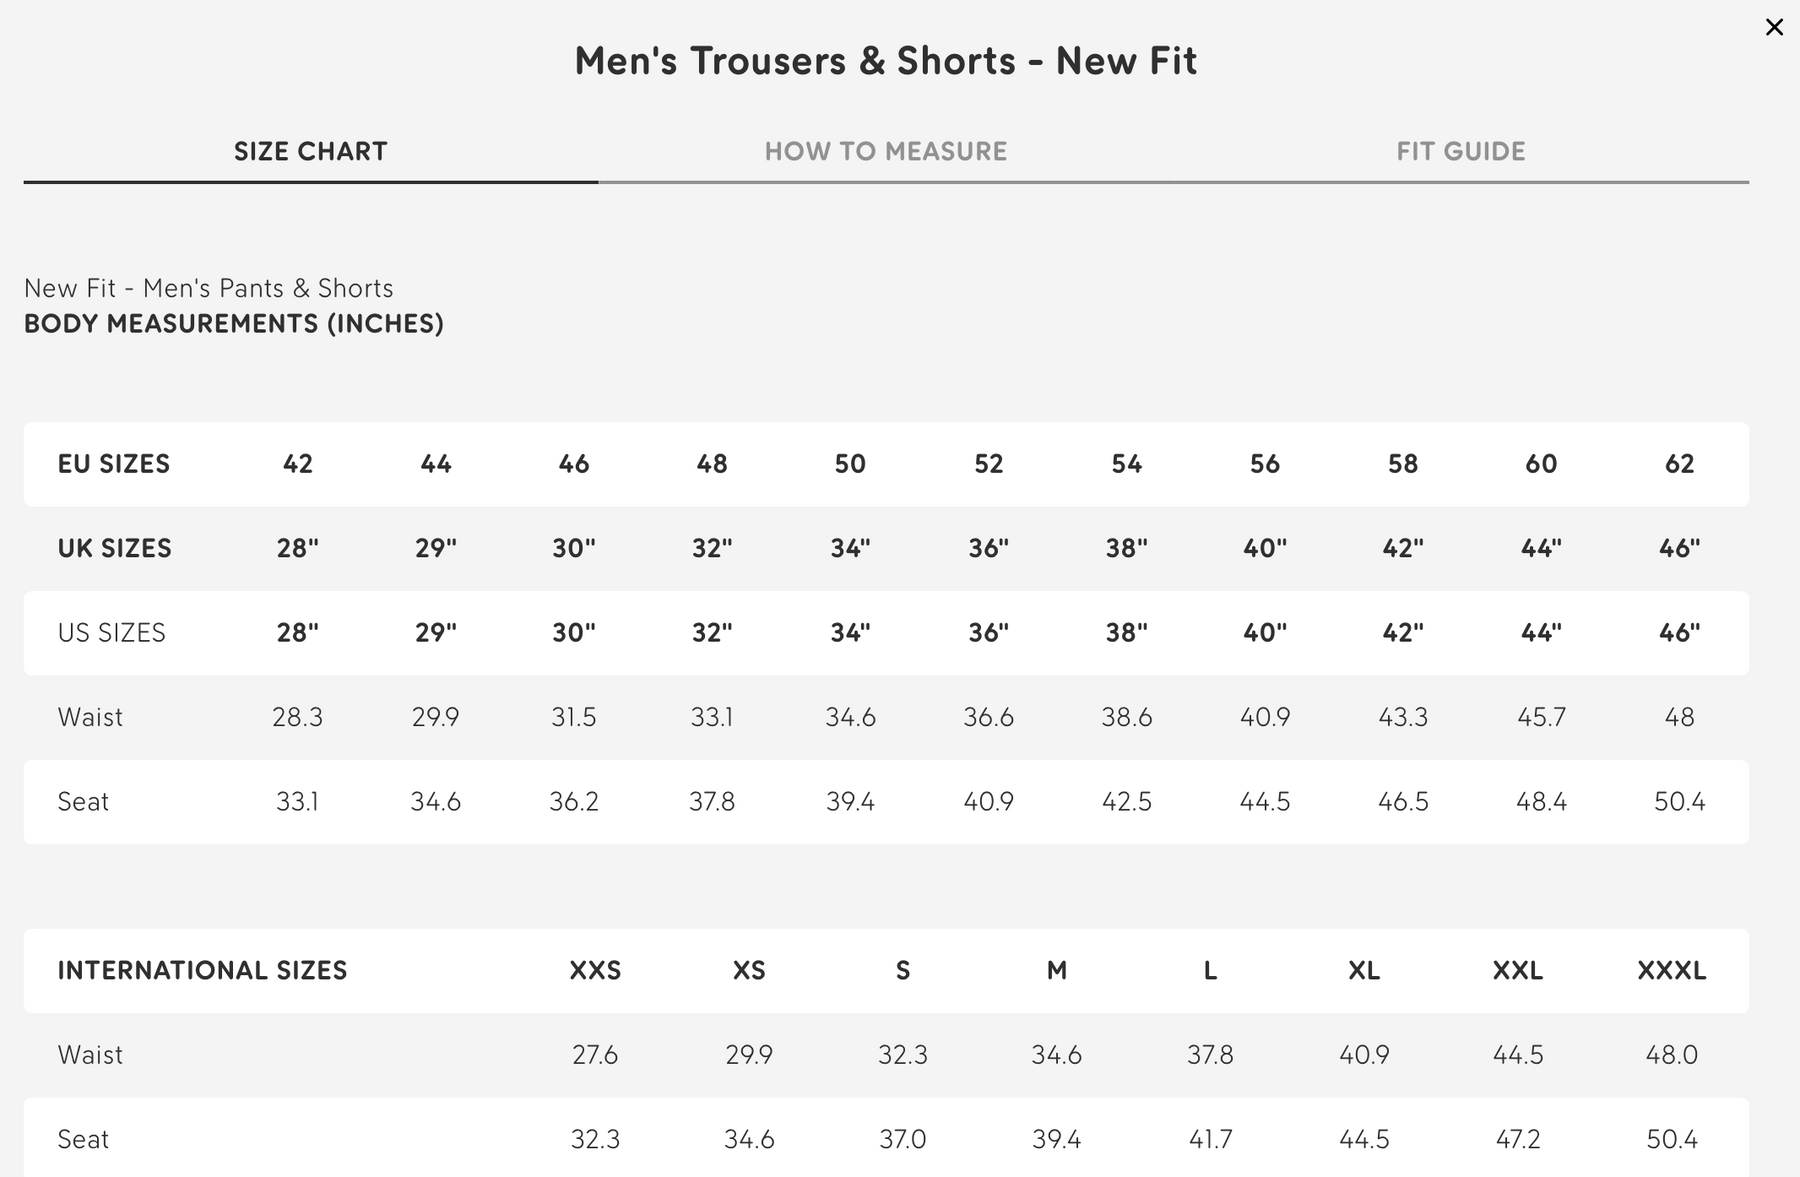
Task: Click the UK SIZES row label
Action: click(115, 548)
